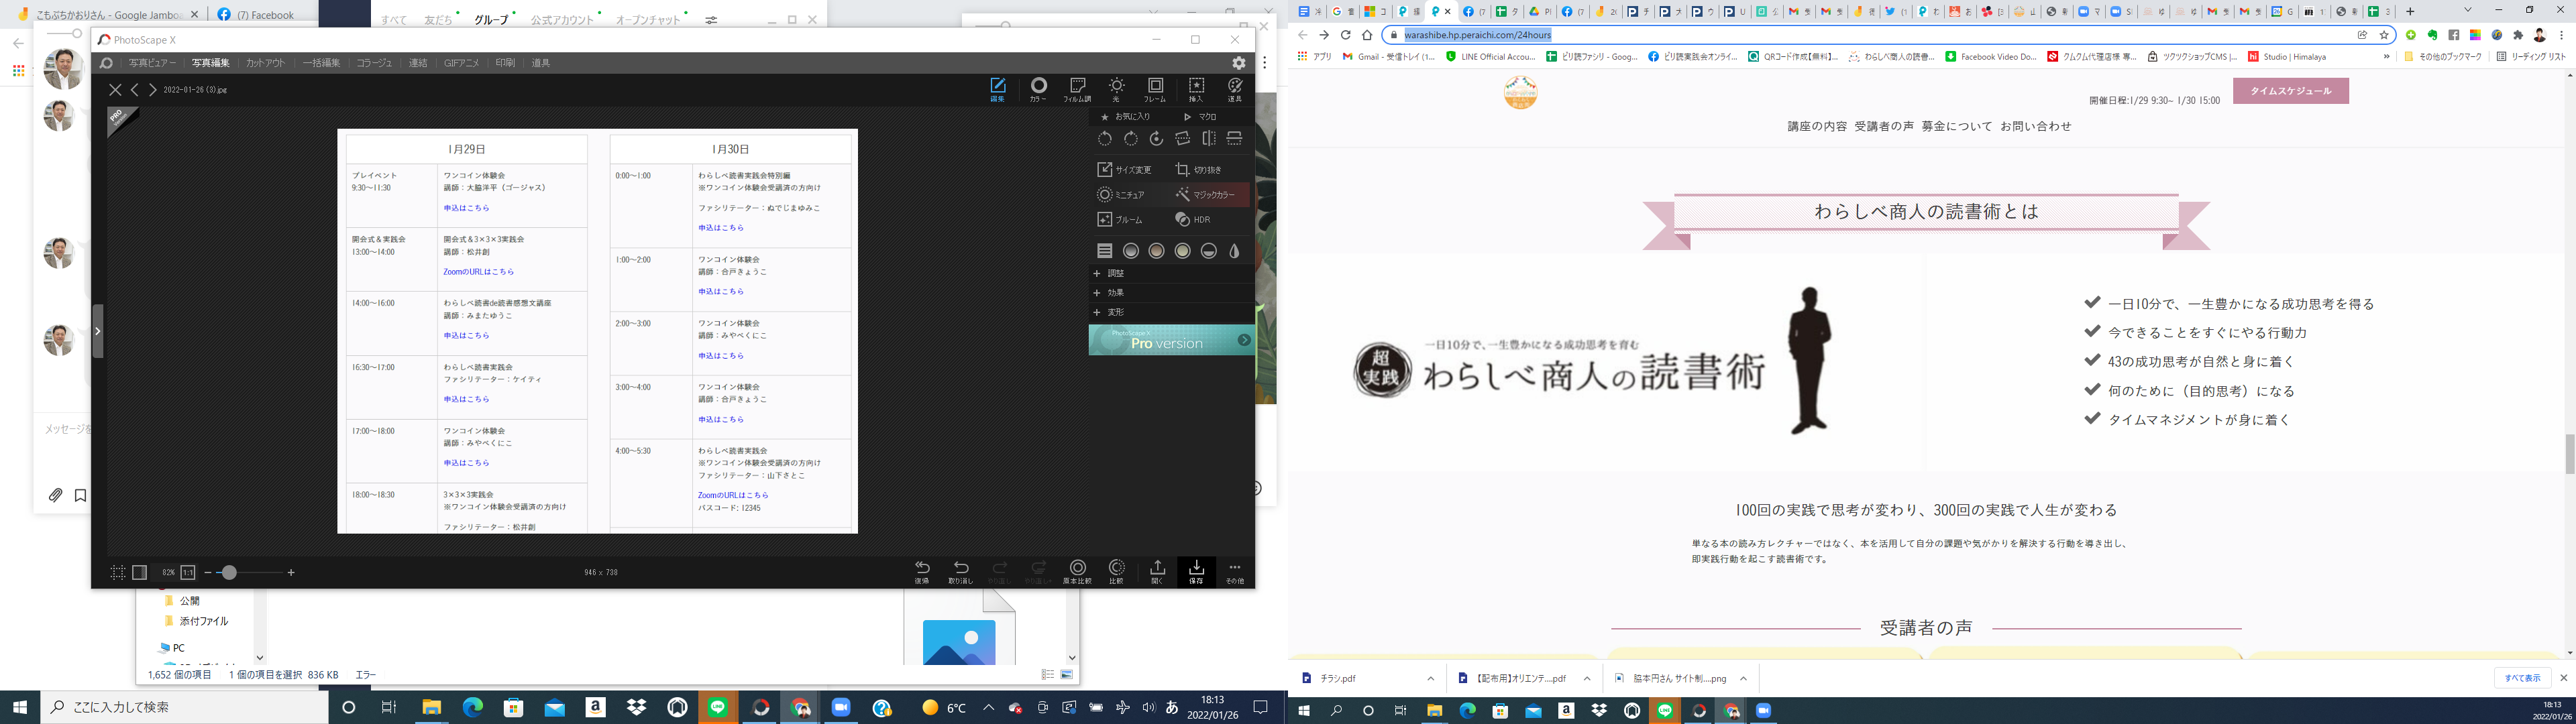Click the Undo (取り消し) icon

[960, 571]
